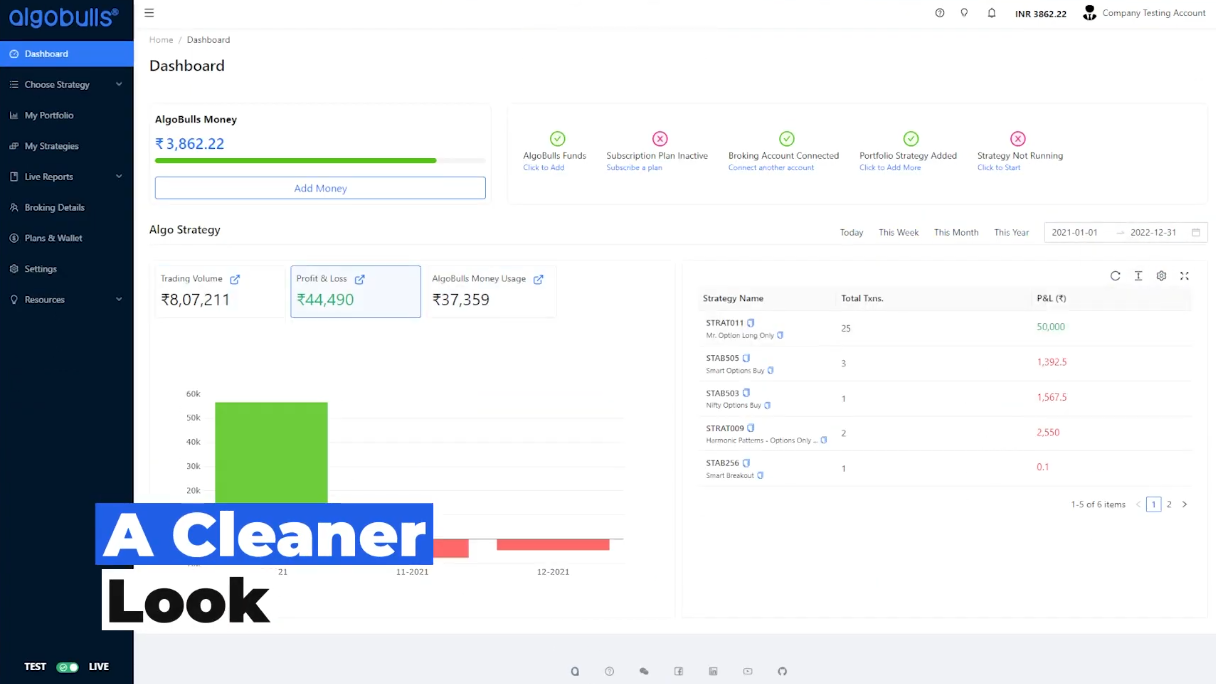The image size is (1216, 684).
Task: Open the help question-mark icon in header
Action: coord(939,13)
